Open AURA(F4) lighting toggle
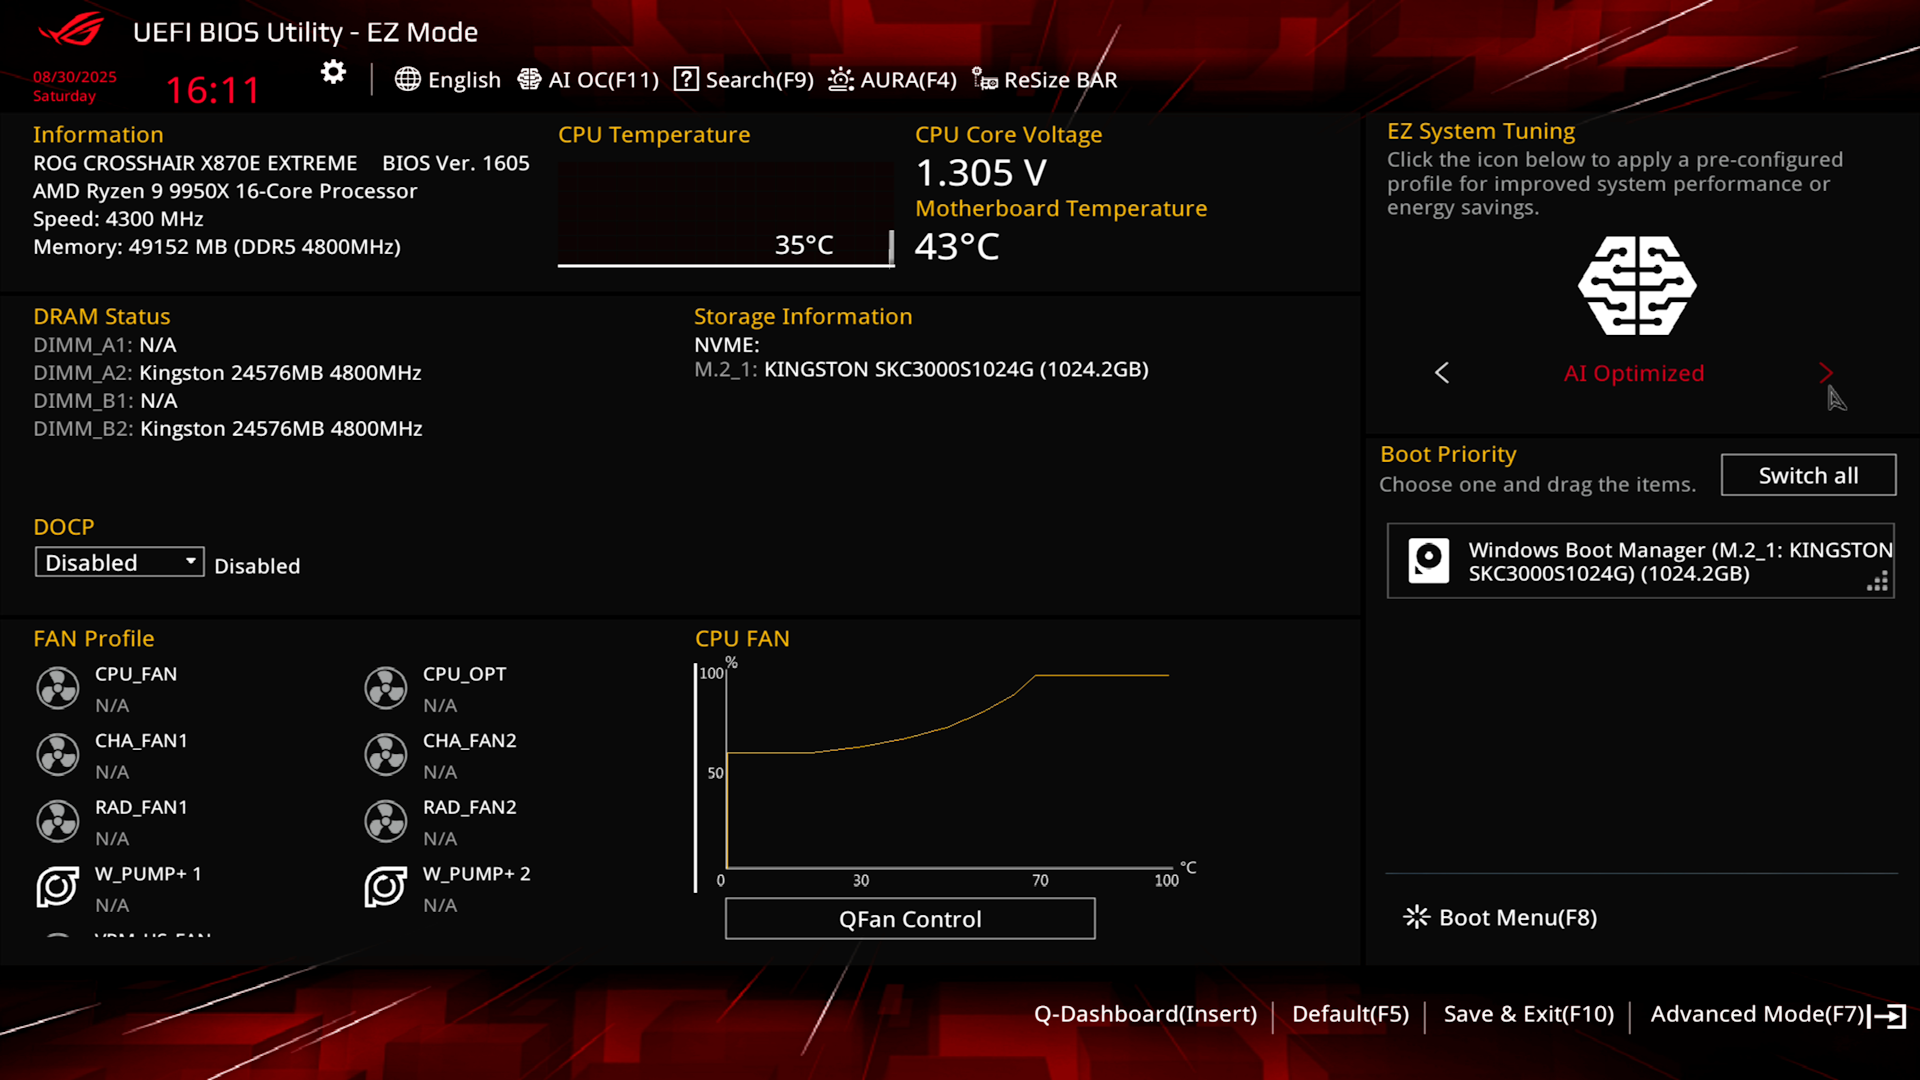Viewport: 1920px width, 1080px height. (892, 80)
